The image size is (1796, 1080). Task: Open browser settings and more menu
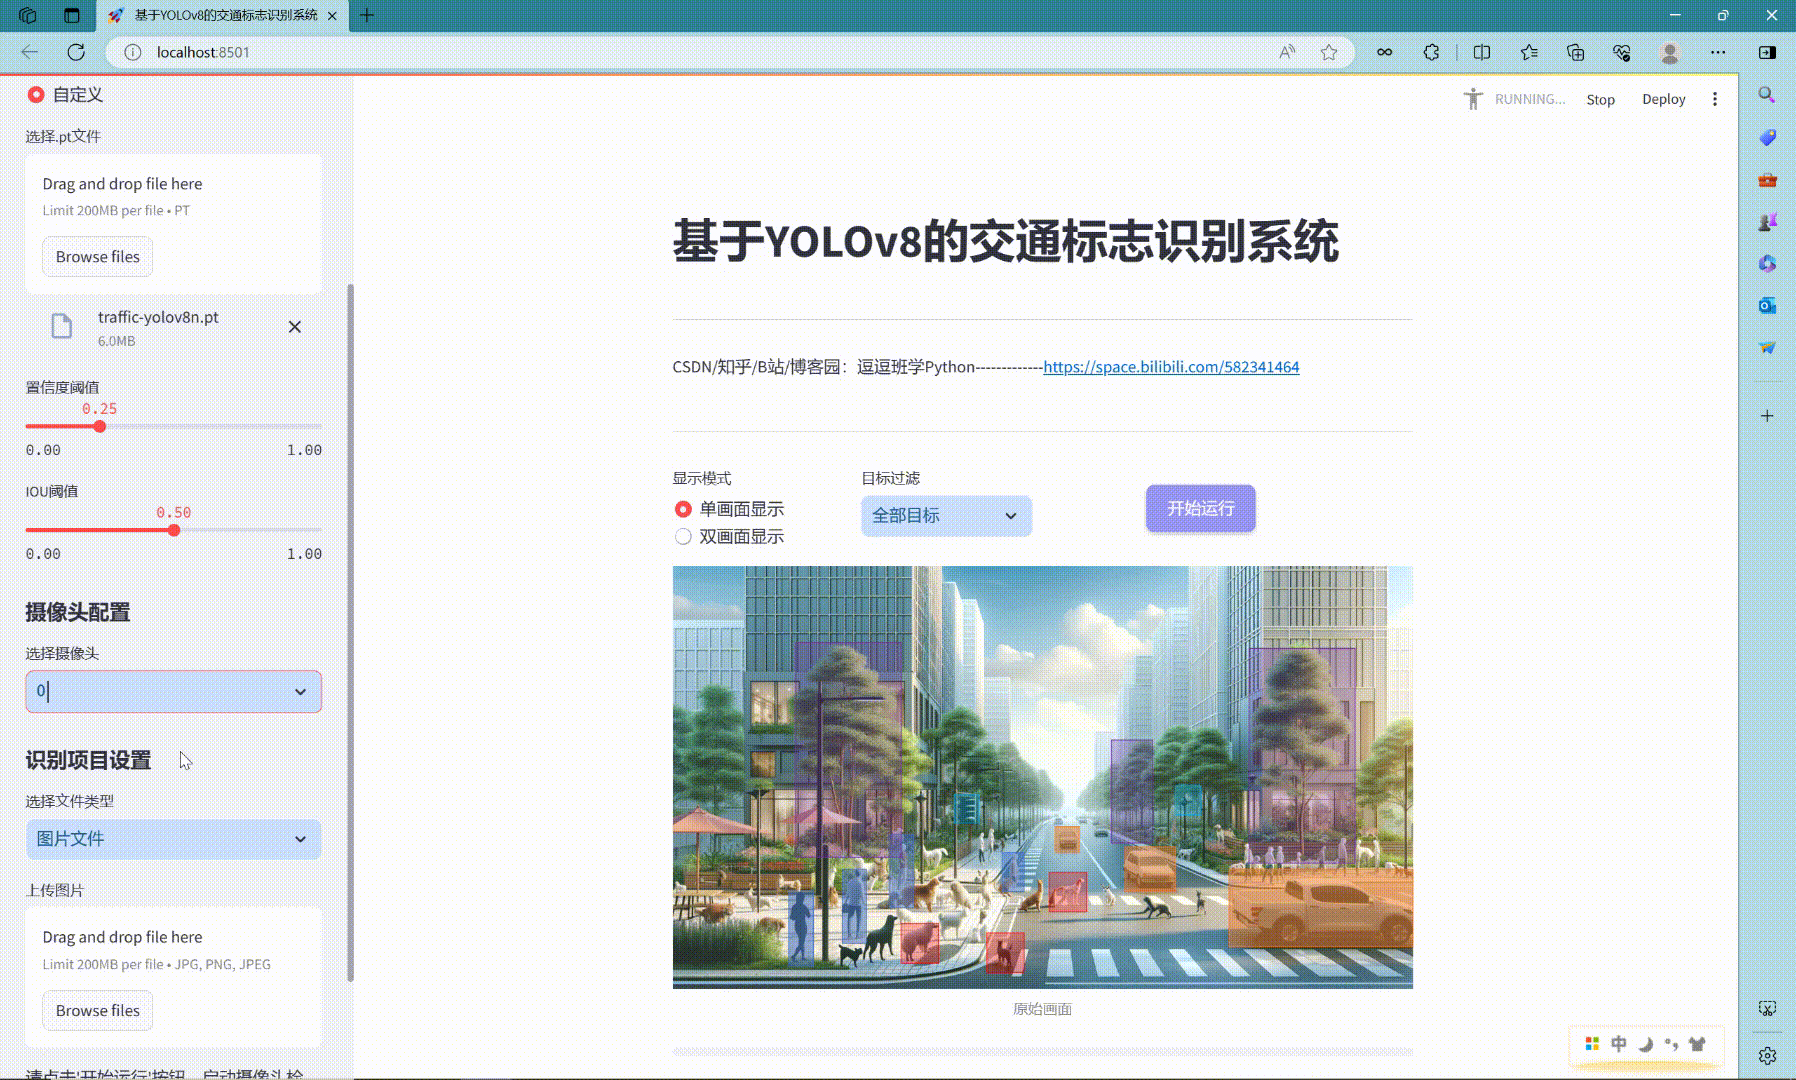click(1717, 52)
